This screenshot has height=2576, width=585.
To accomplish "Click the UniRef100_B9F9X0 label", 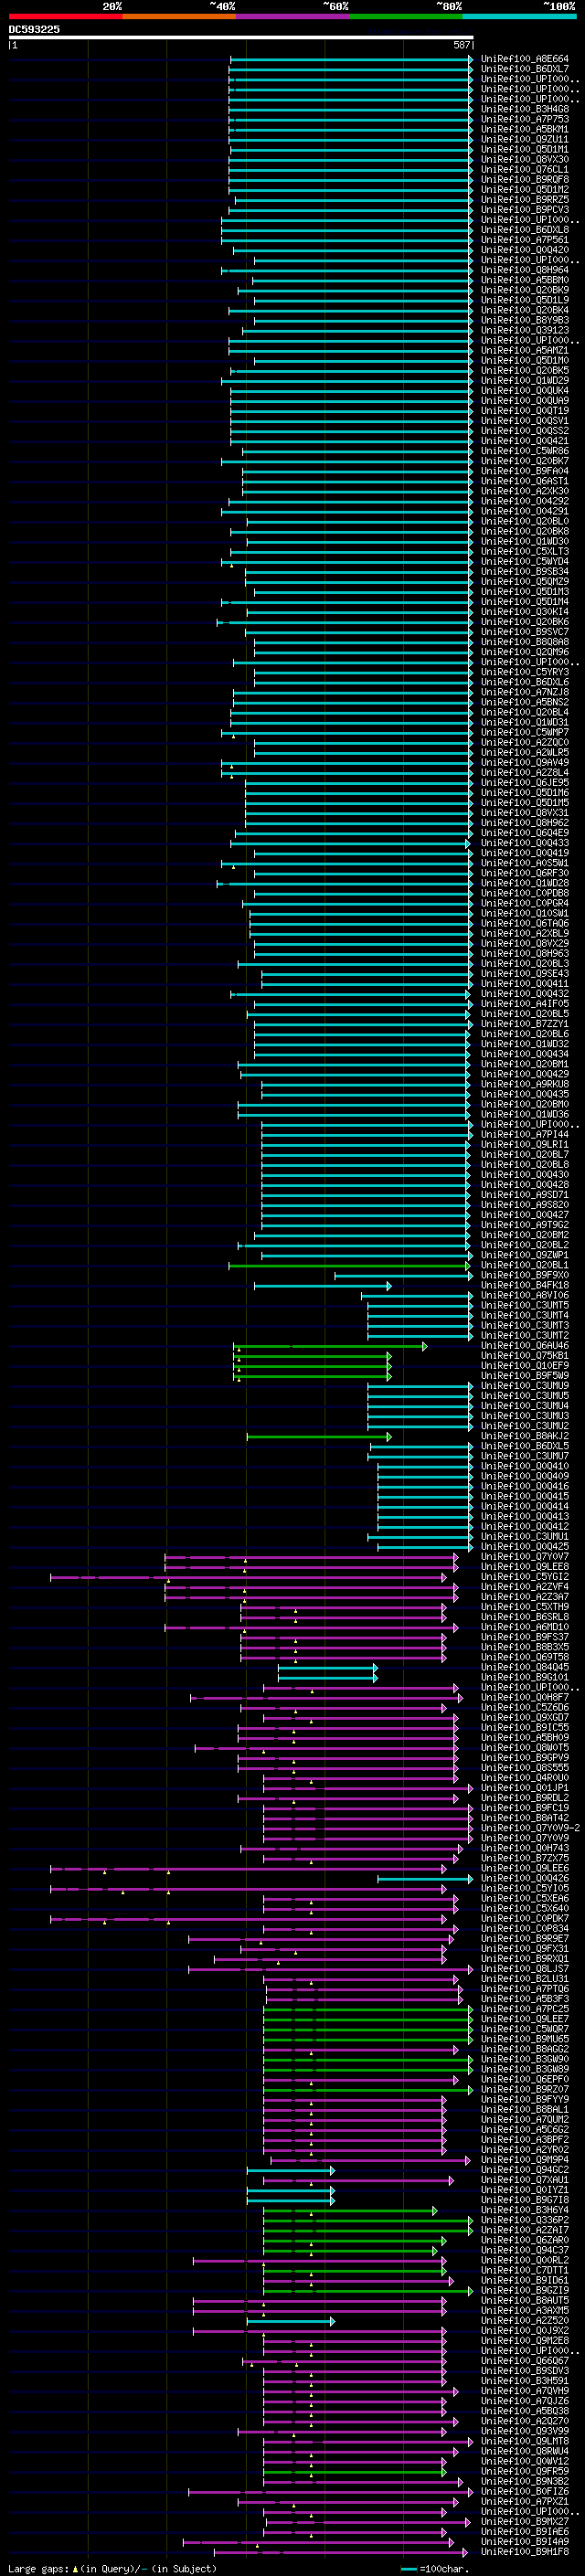I will pos(524,1275).
